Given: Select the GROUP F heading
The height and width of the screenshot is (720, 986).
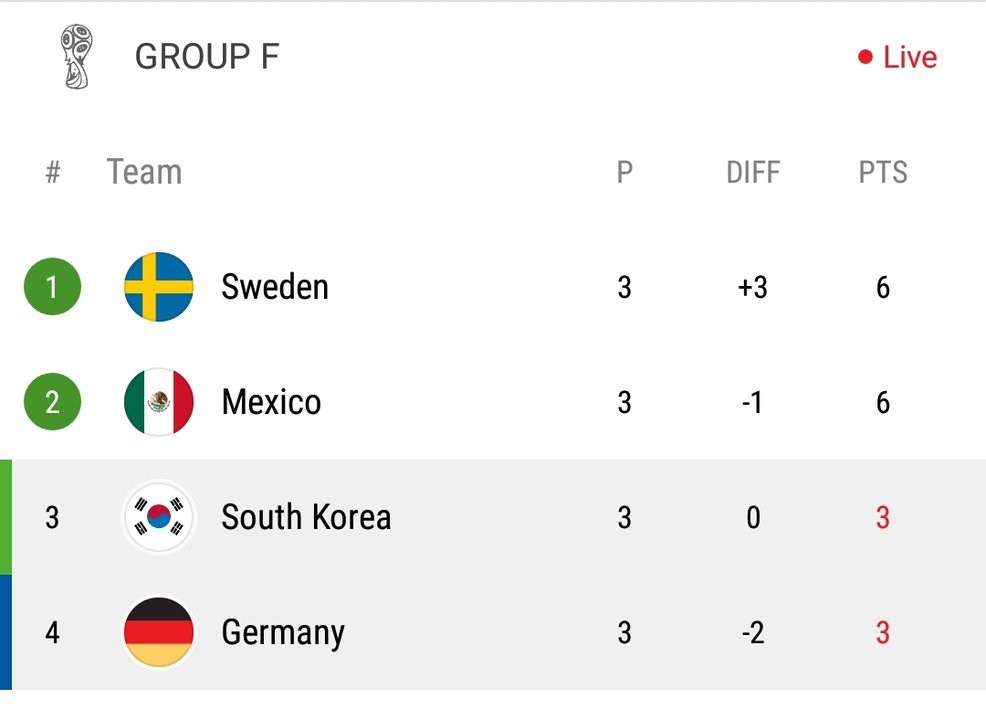Looking at the screenshot, I should tap(207, 57).
